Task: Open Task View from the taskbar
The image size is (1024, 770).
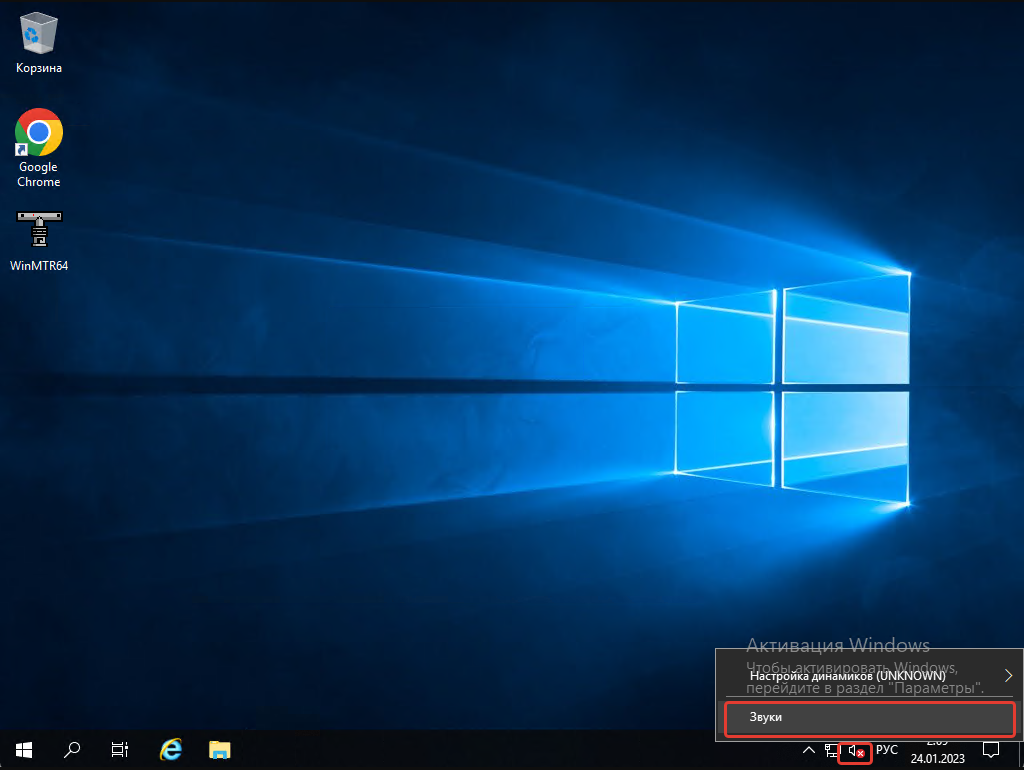Action: pos(120,749)
